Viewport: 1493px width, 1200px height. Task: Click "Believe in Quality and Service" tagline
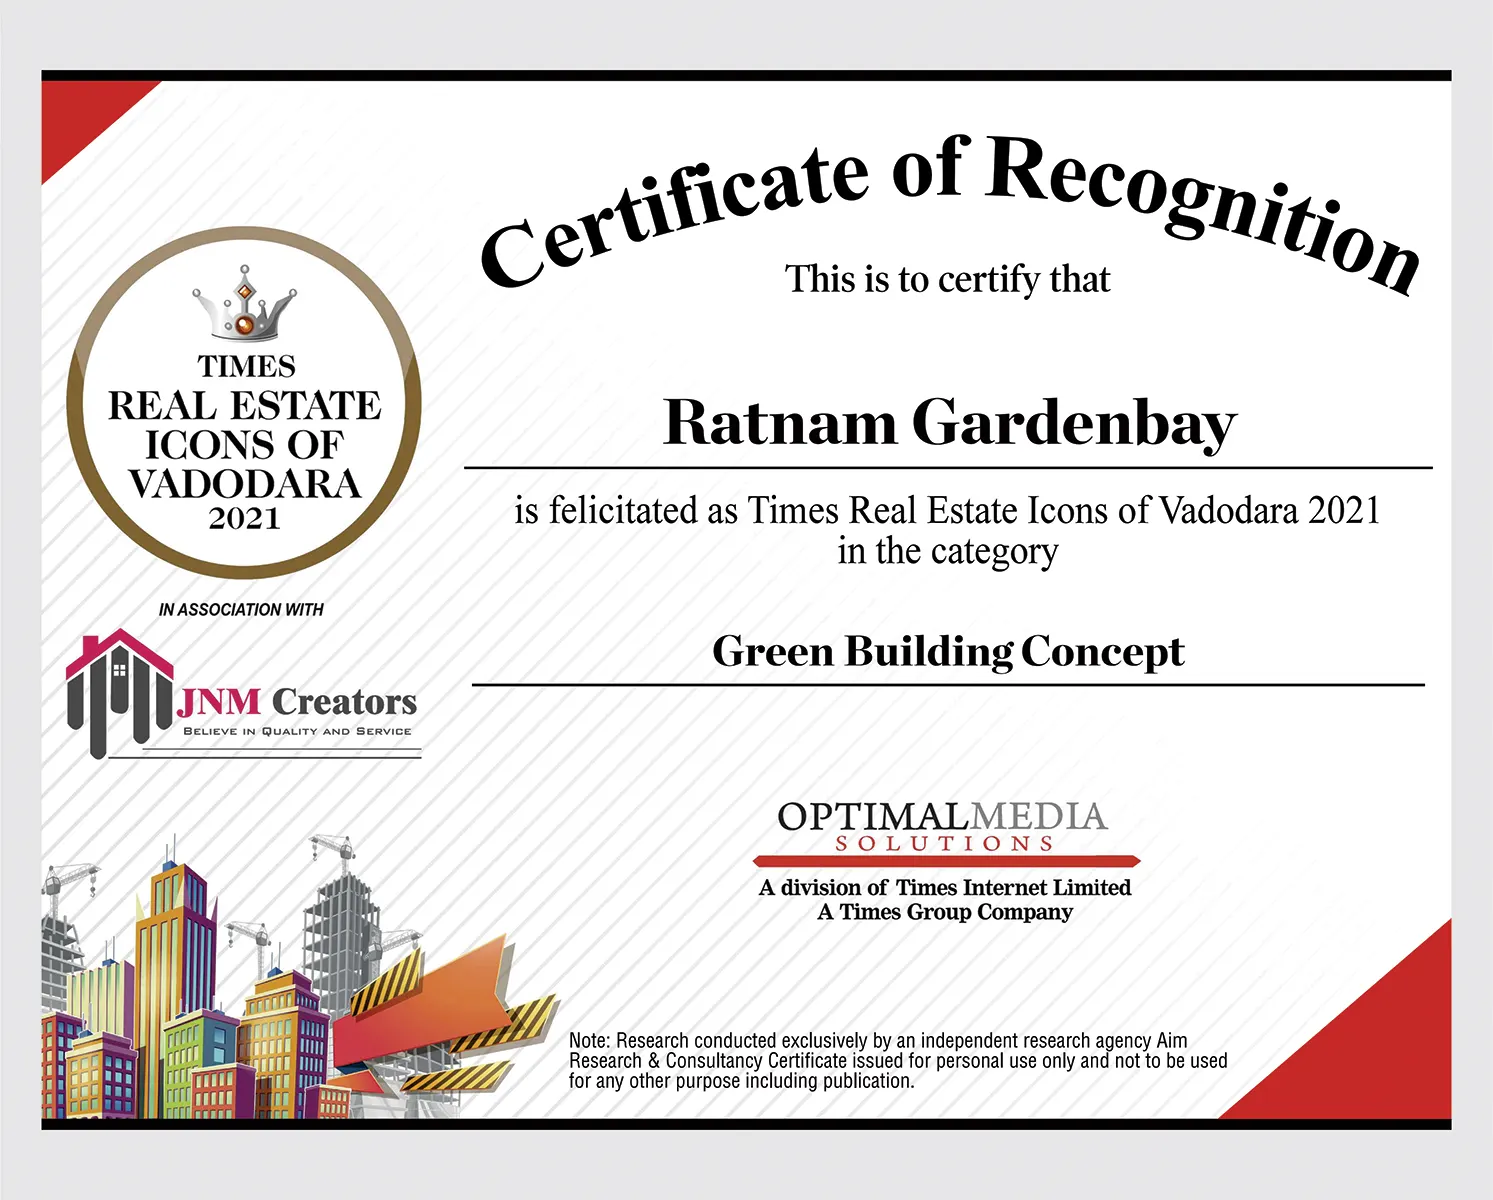[x=297, y=731]
